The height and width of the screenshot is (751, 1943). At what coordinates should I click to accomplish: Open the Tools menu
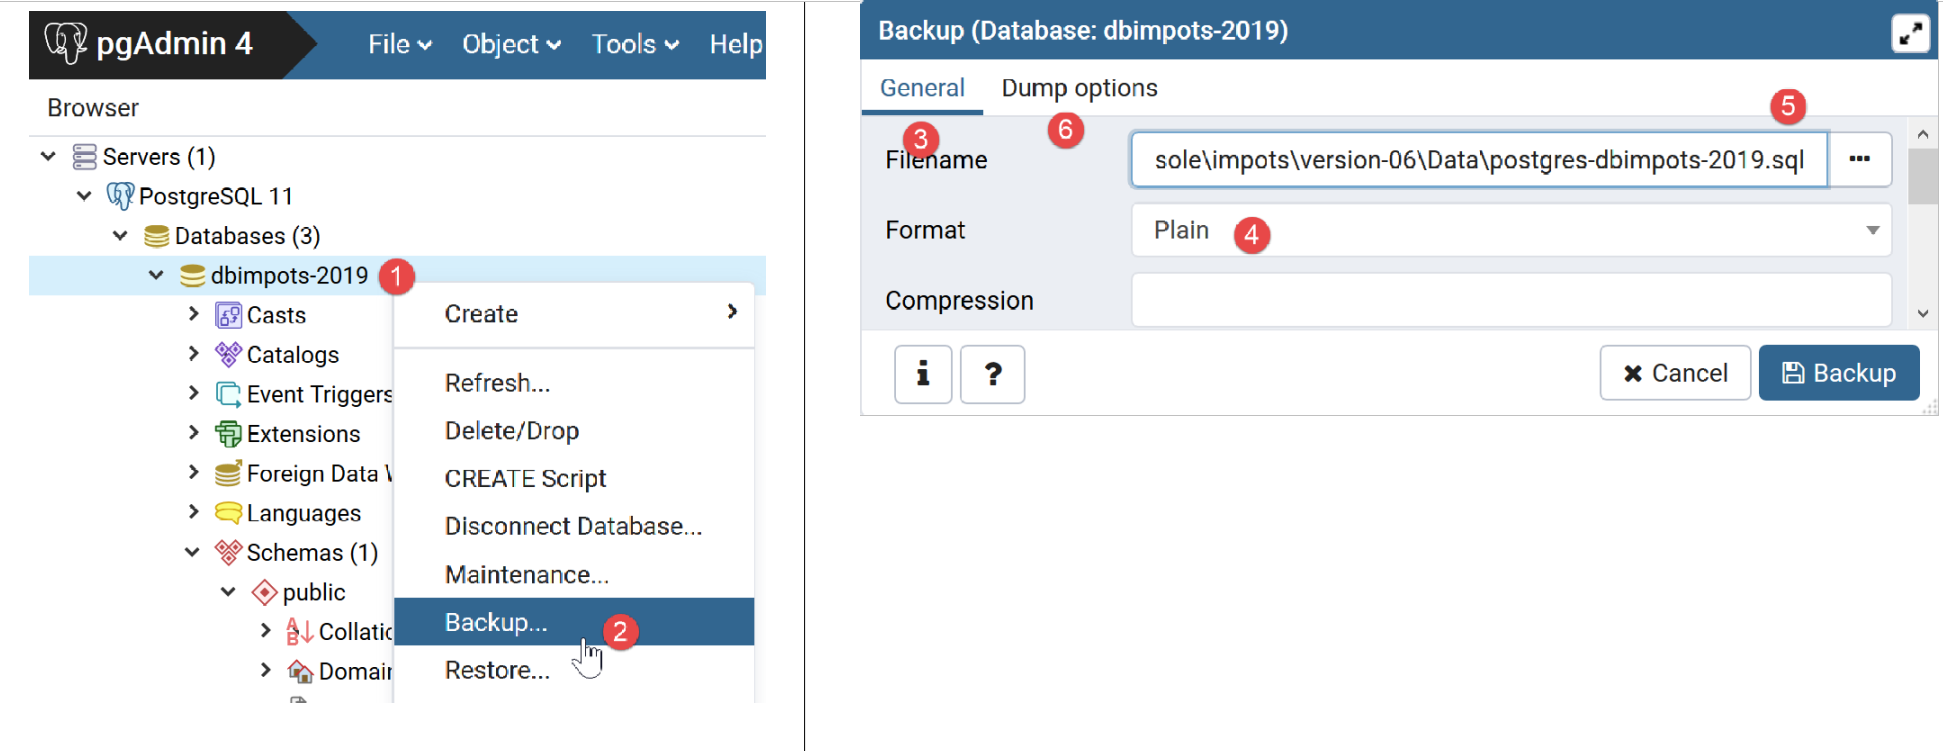coord(634,44)
